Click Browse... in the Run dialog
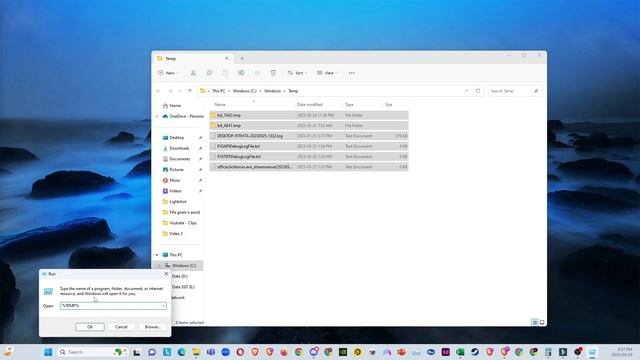 (152, 327)
